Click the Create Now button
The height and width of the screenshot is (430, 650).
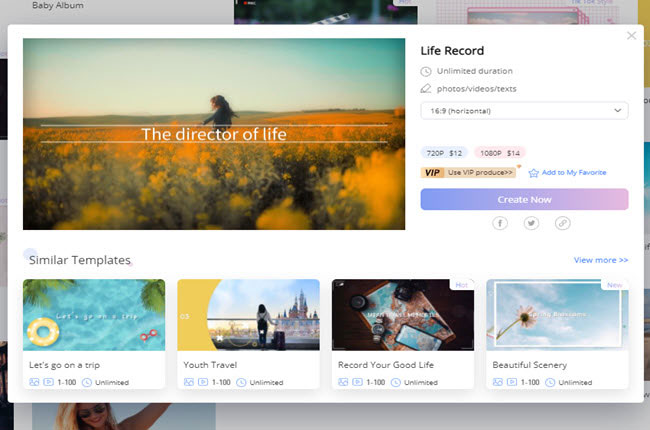524,199
